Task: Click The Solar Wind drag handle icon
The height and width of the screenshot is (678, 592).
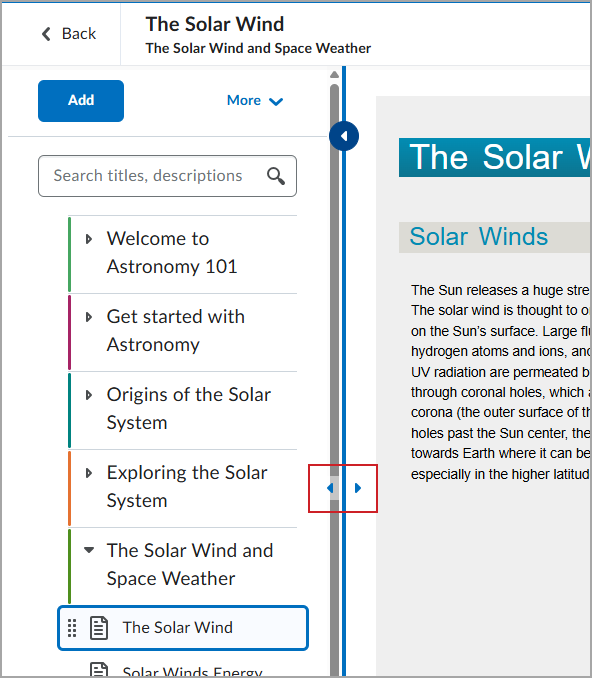Action: click(72, 628)
